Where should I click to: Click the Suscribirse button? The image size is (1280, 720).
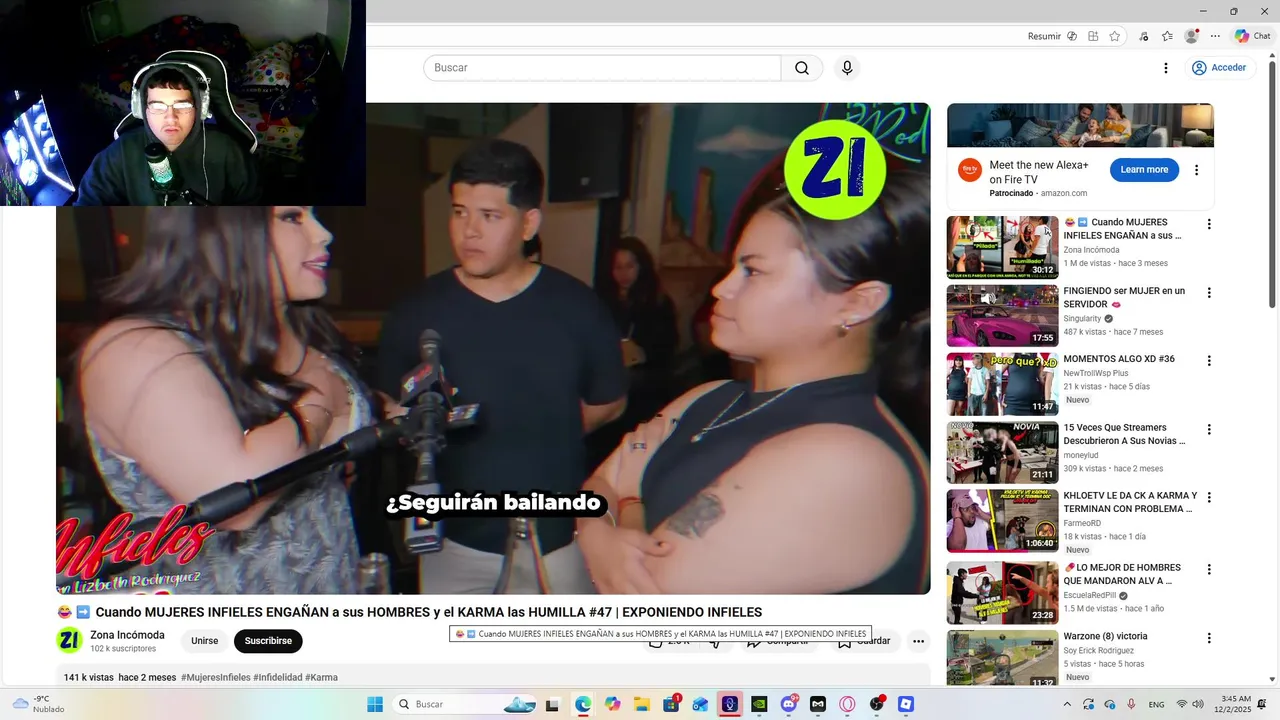pyautogui.click(x=268, y=641)
